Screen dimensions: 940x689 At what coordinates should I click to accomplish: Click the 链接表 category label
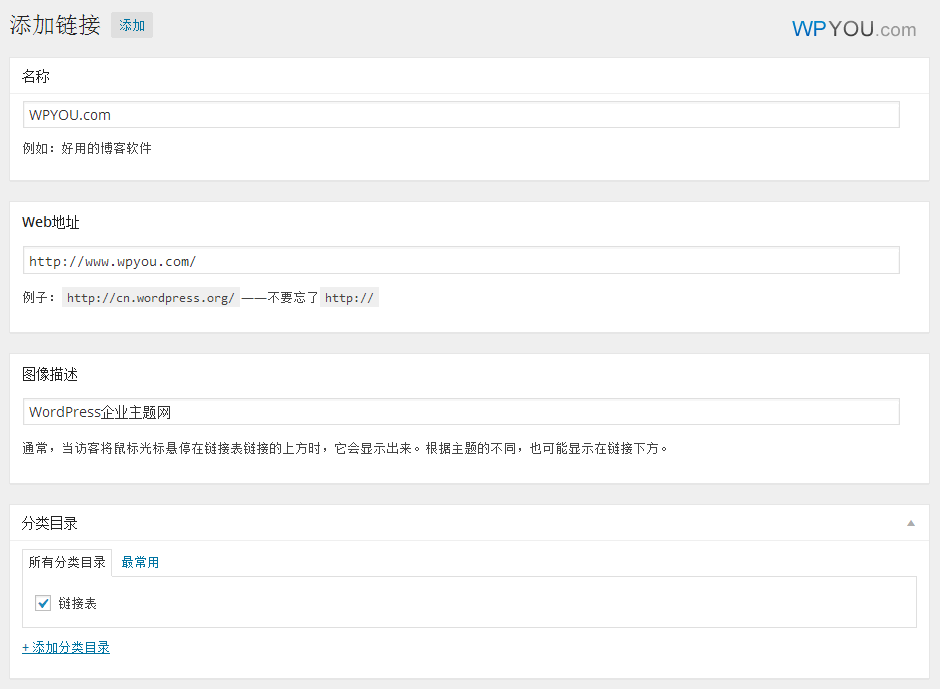(77, 603)
